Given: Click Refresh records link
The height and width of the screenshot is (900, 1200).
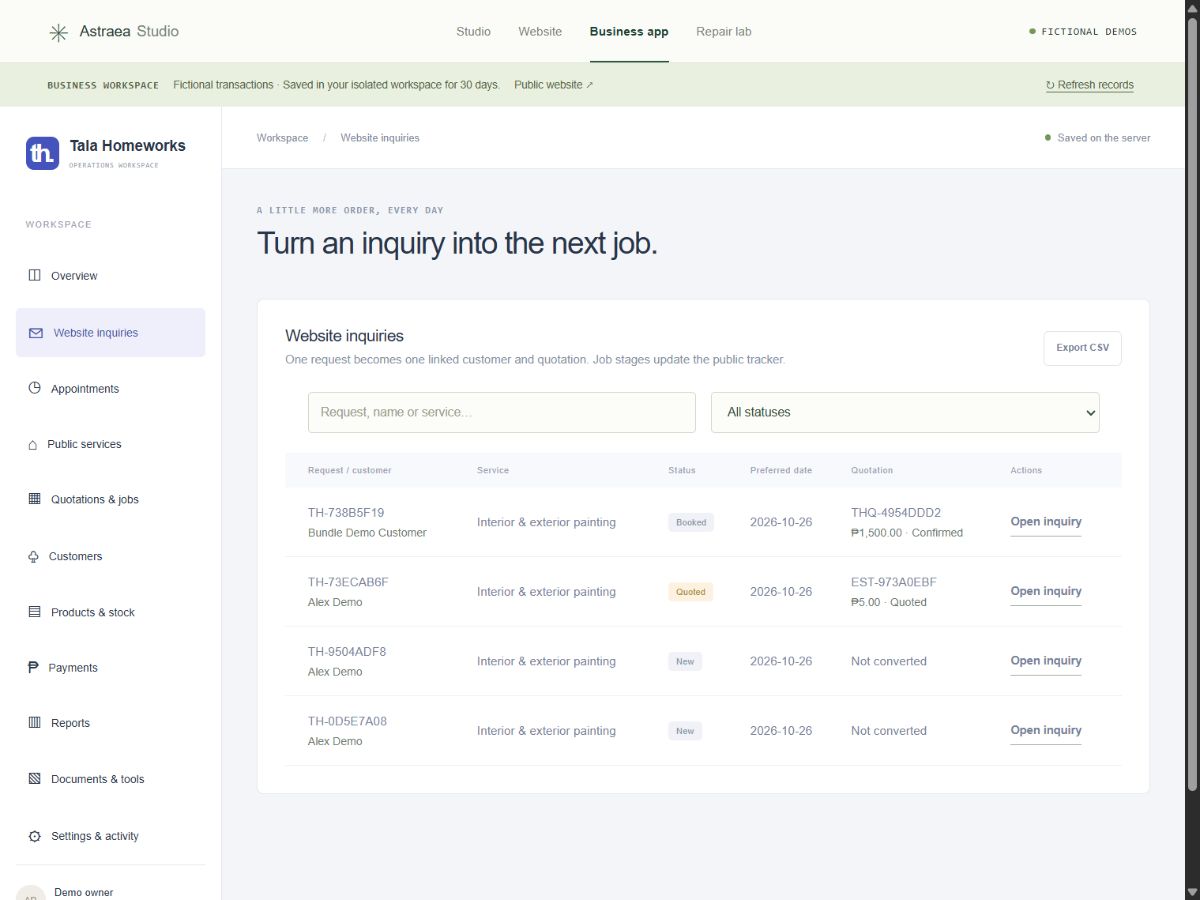Looking at the screenshot, I should click(x=1089, y=85).
